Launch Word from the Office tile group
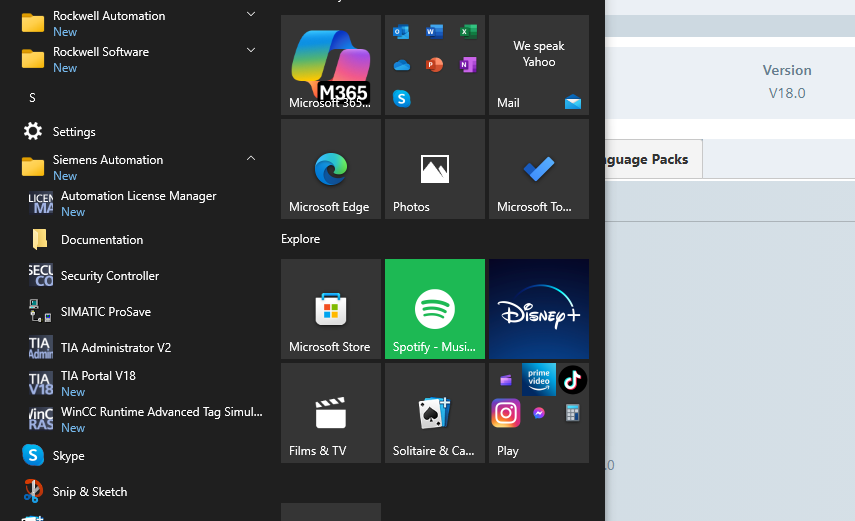The image size is (855, 521). [435, 32]
